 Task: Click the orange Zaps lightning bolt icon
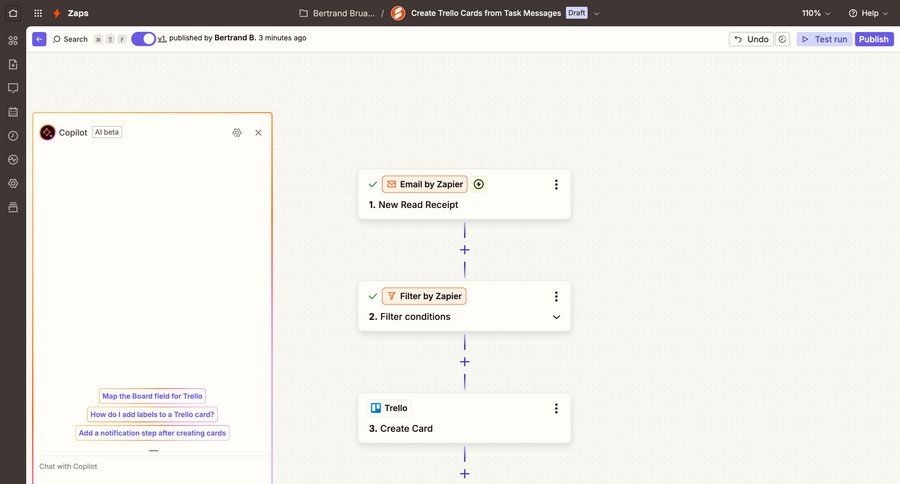[56, 13]
